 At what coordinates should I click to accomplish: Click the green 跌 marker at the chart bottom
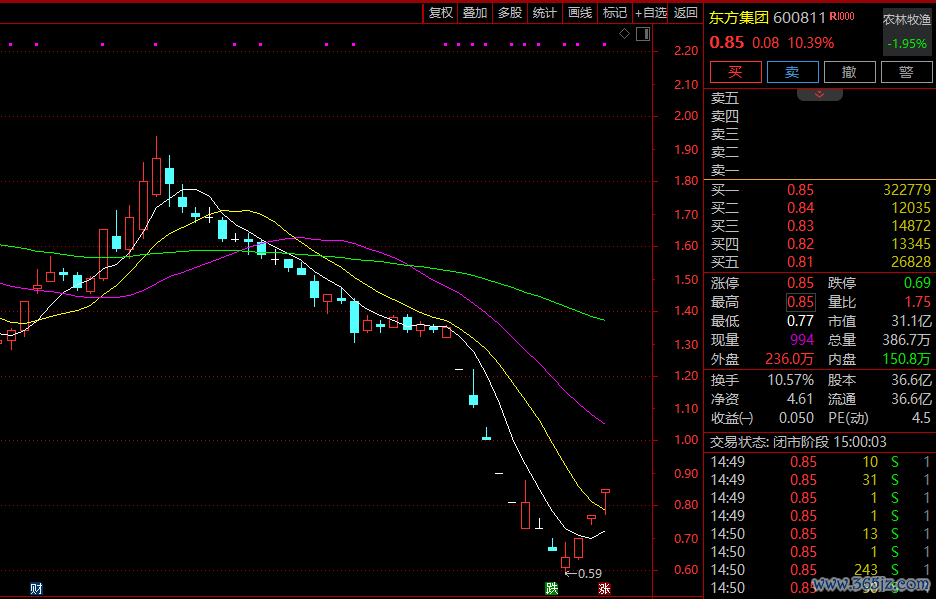(552, 589)
